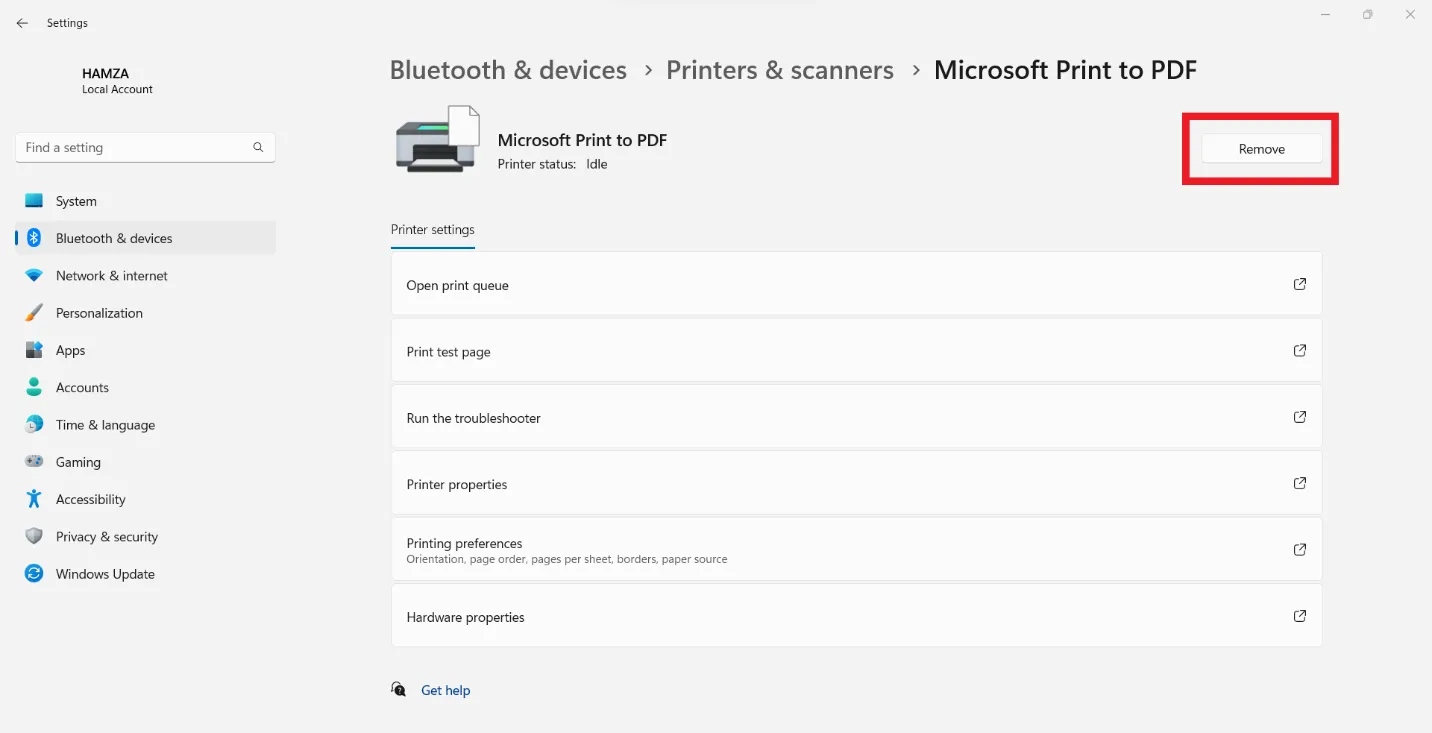The height and width of the screenshot is (733, 1432).
Task: Select Accounts in the sidebar
Action: [82, 387]
